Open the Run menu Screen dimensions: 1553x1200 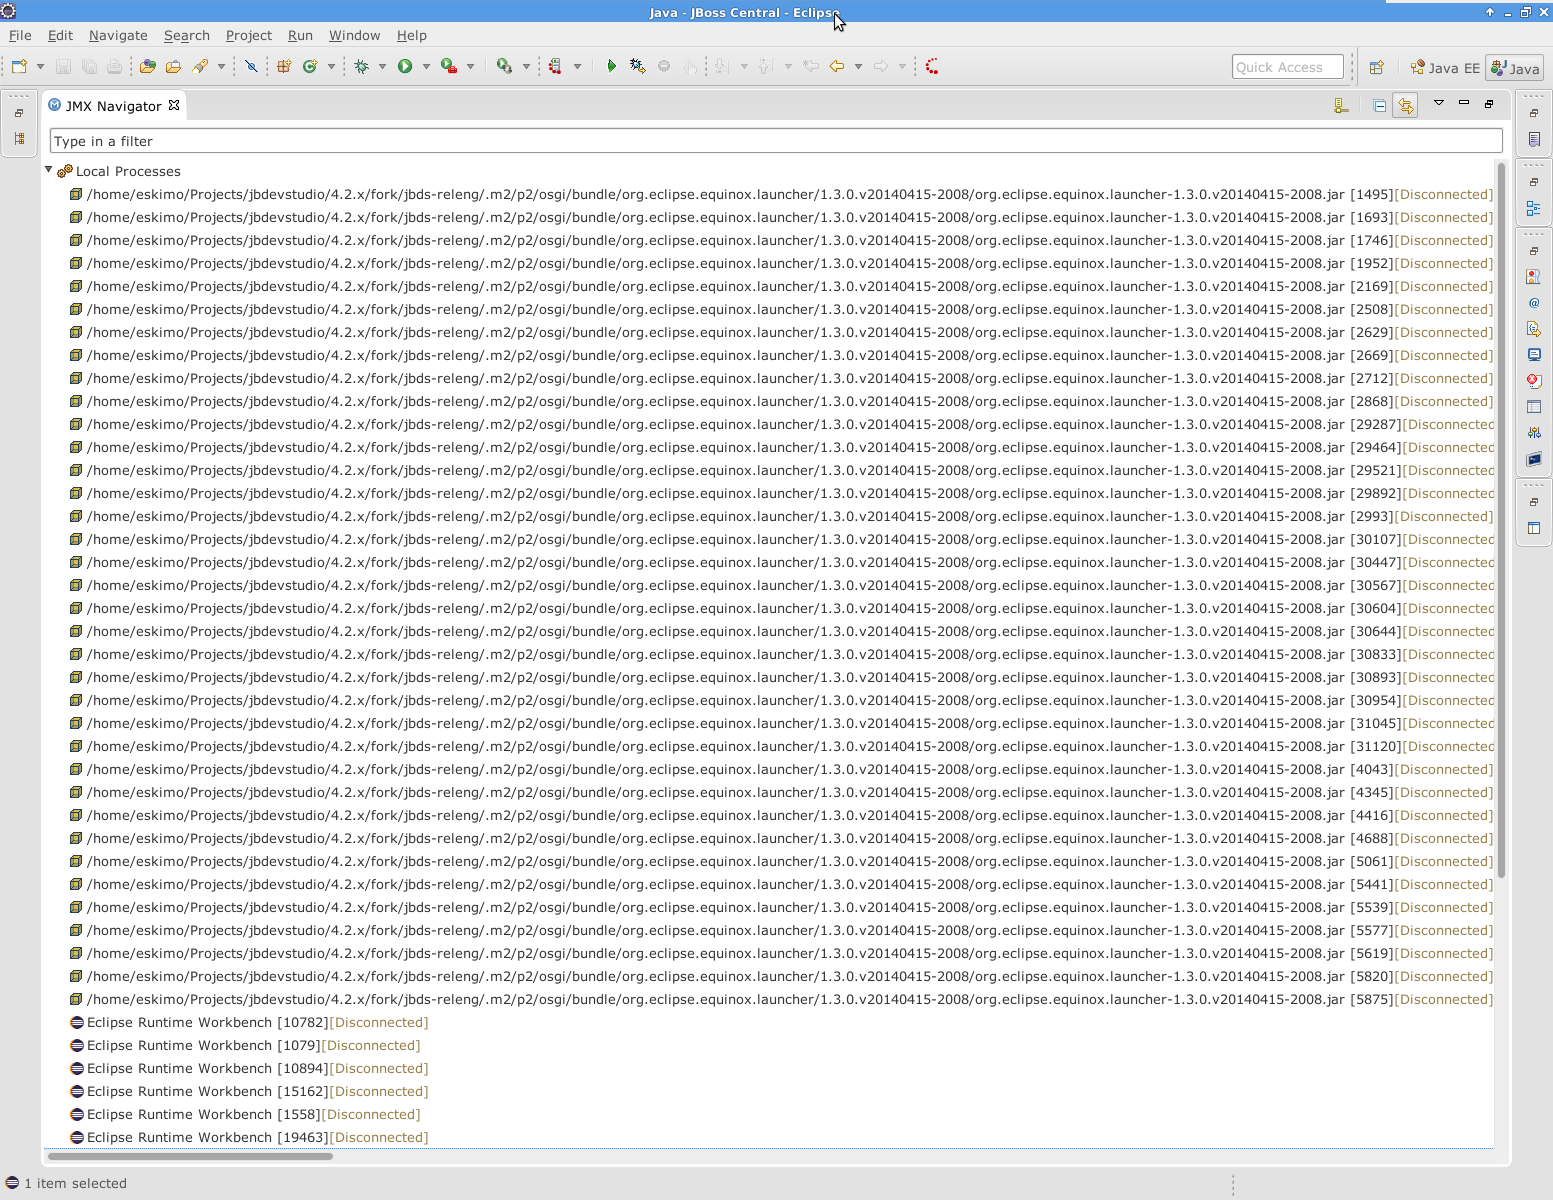(300, 35)
